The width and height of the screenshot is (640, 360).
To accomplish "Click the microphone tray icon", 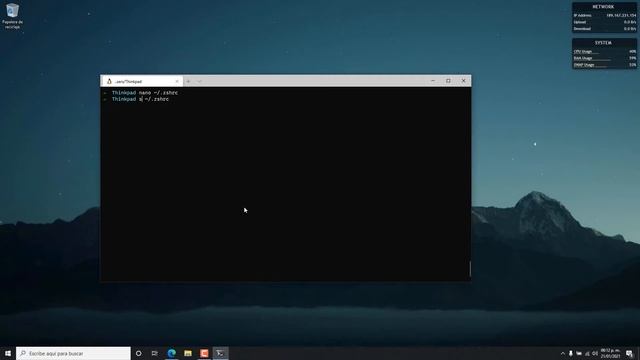I will click(x=571, y=353).
